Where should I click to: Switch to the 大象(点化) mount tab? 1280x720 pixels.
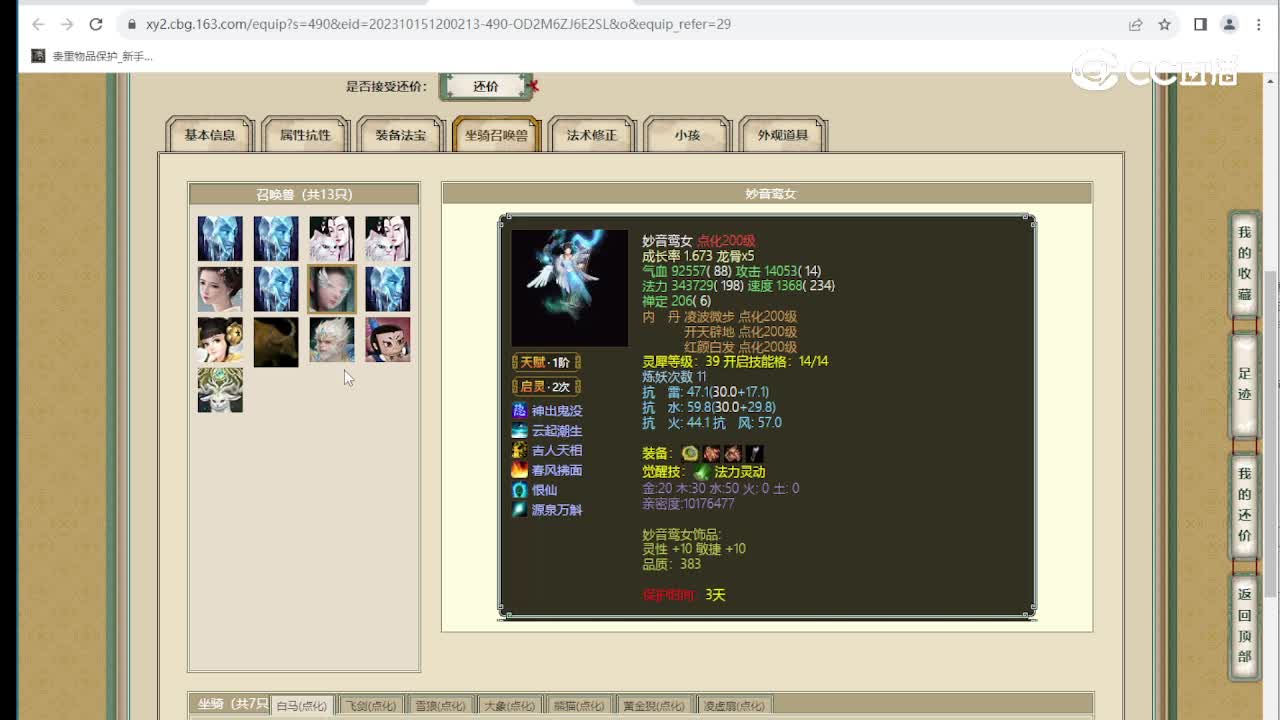[510, 706]
